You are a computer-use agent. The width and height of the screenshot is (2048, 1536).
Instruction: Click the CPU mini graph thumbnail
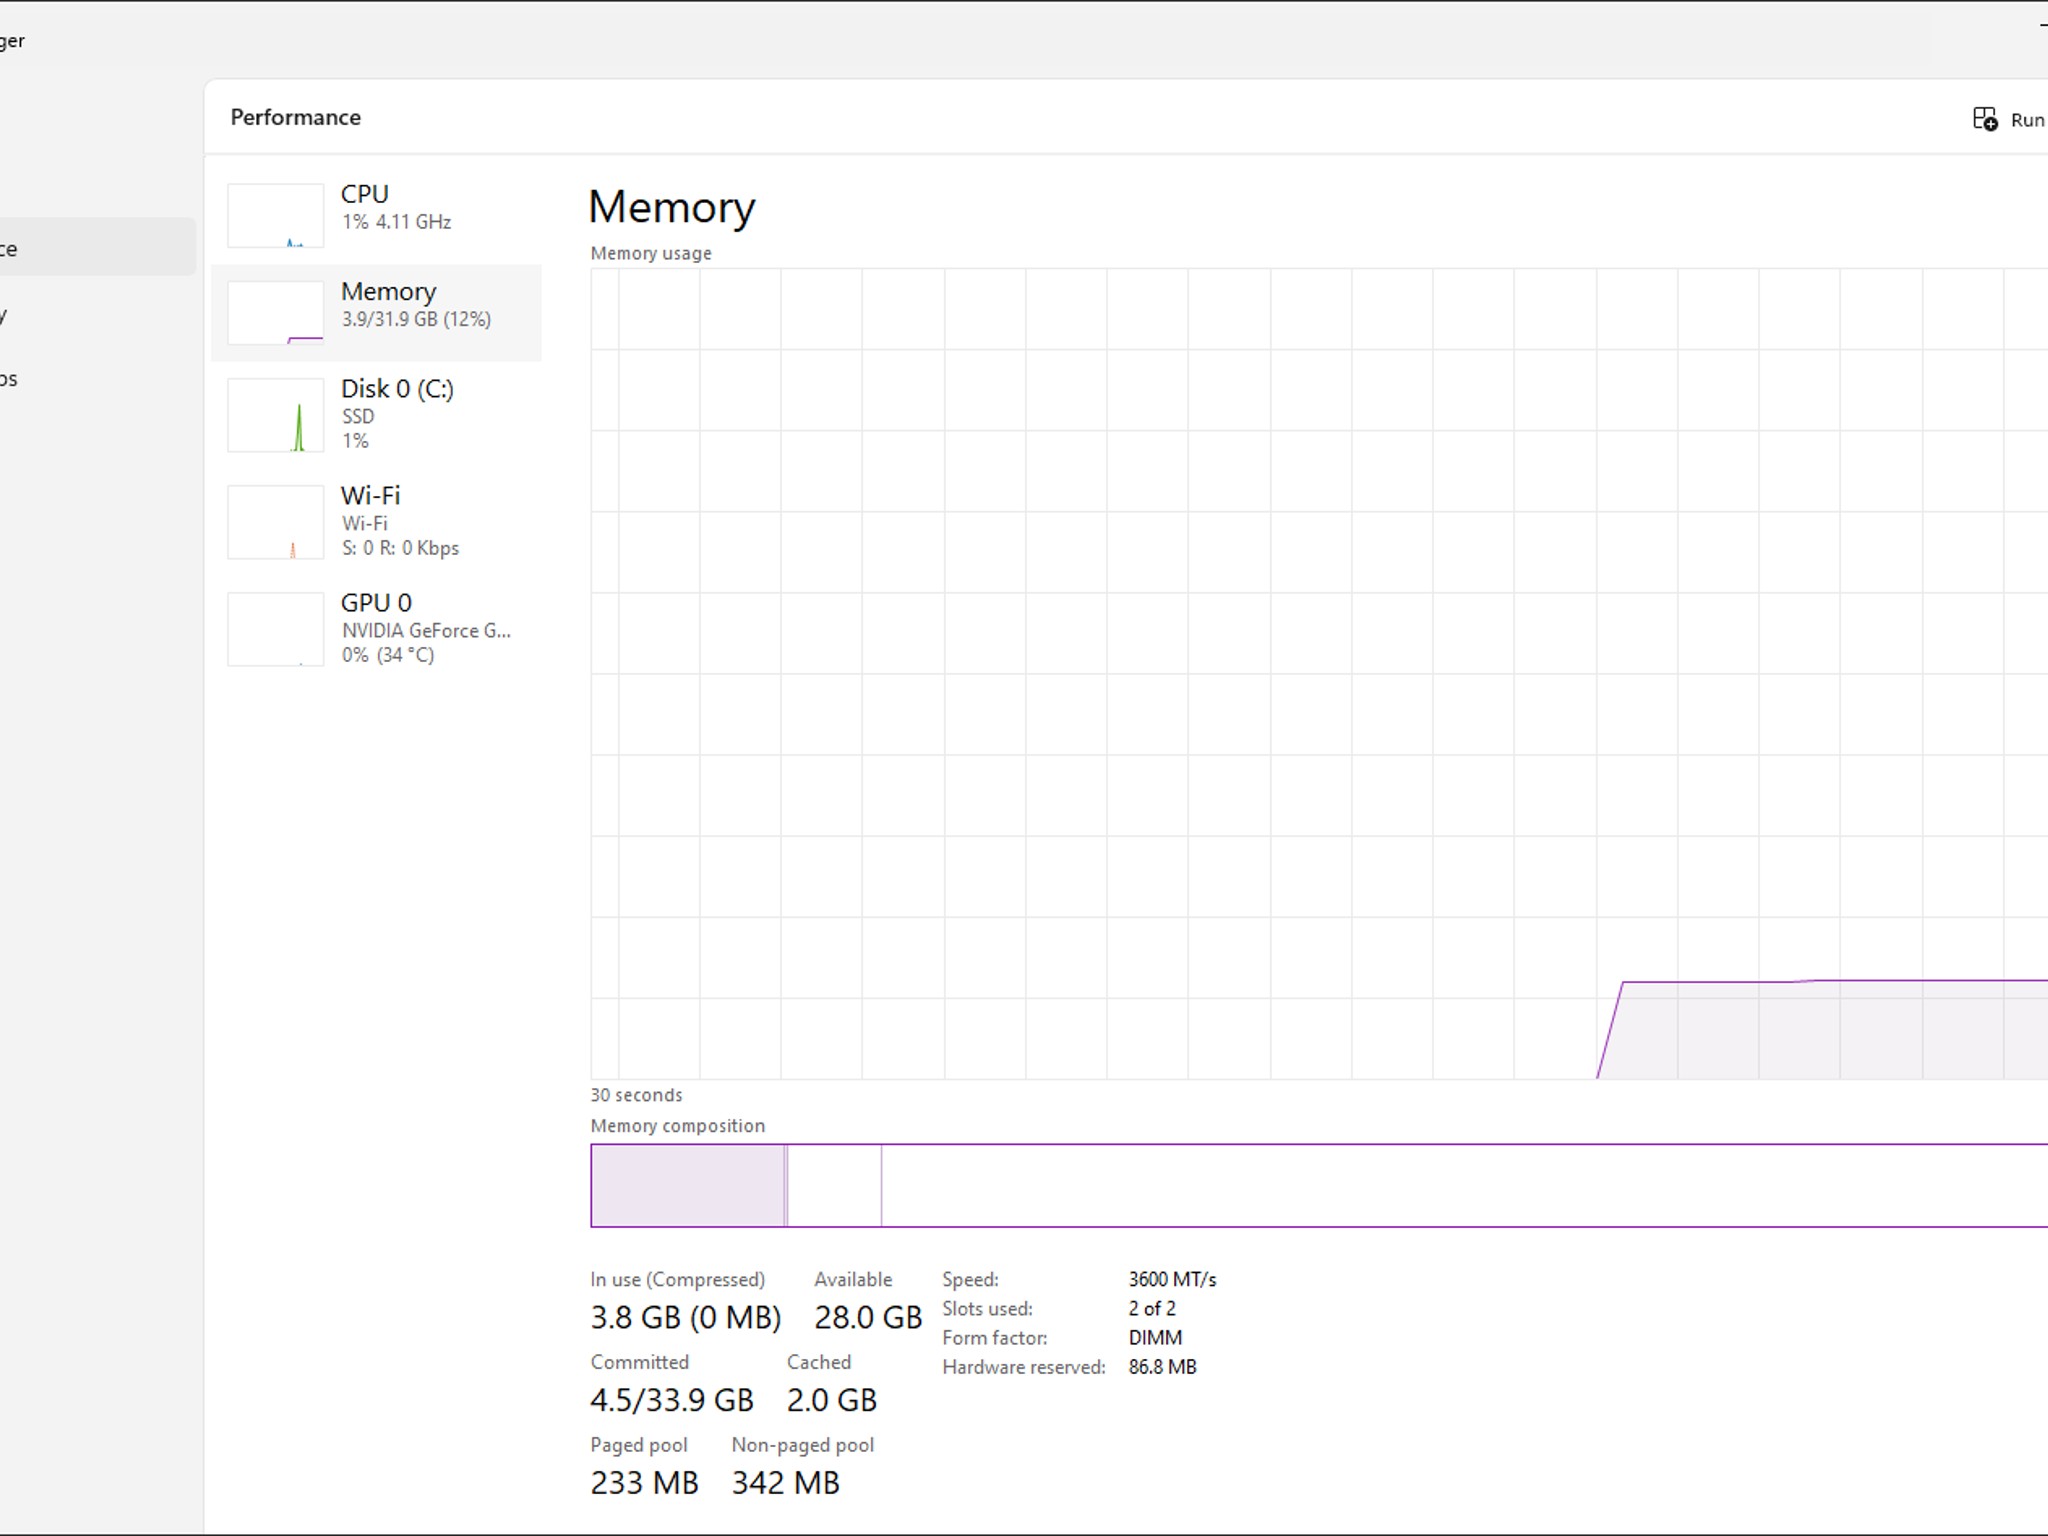[x=276, y=215]
